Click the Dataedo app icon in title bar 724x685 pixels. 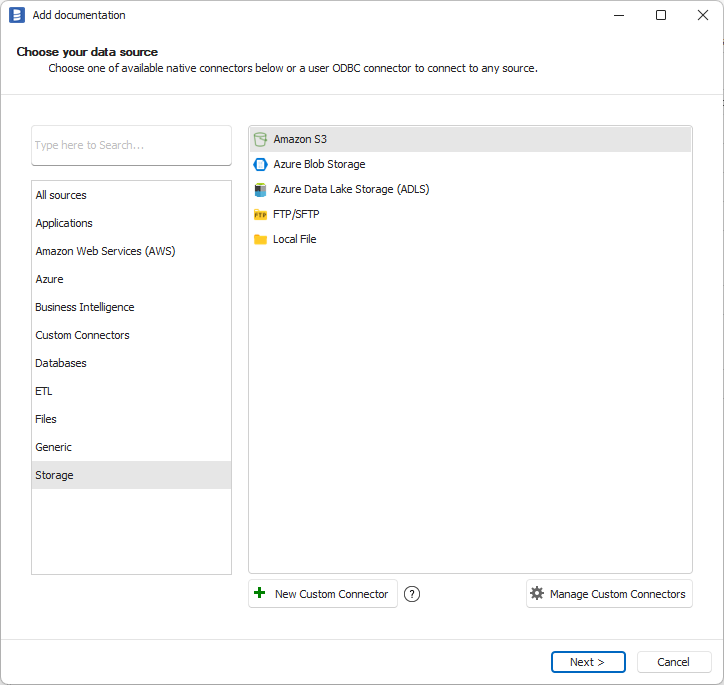pyautogui.click(x=17, y=15)
